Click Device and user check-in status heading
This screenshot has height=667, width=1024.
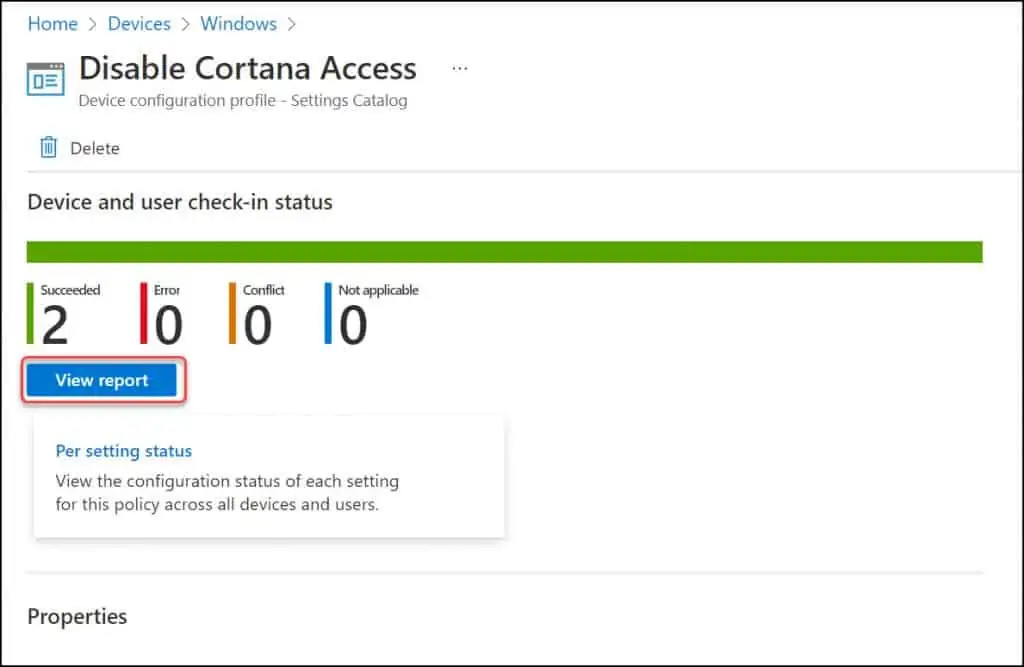point(180,202)
